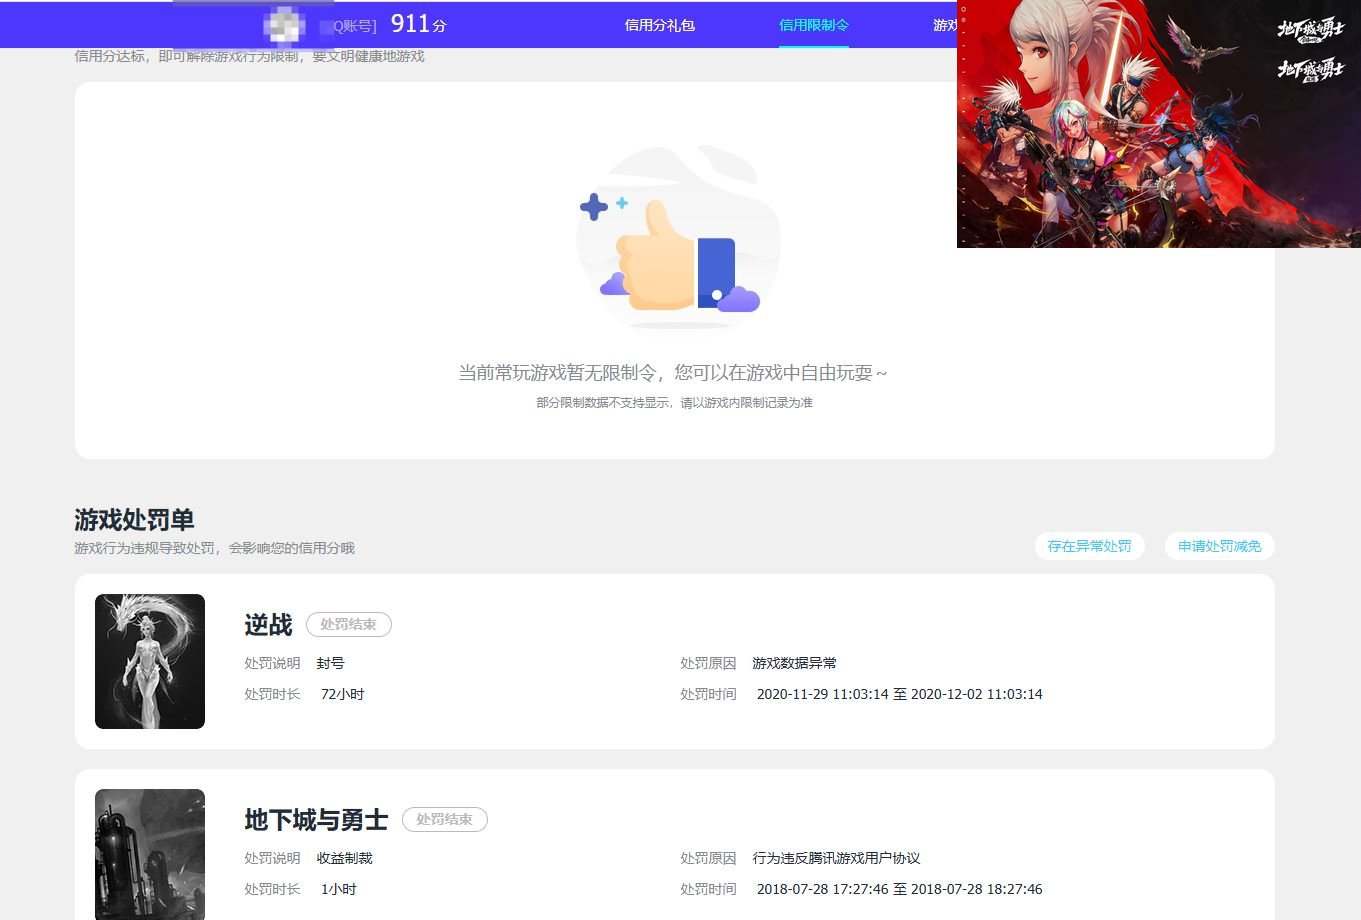
Task: Click 存在异常处罚 button
Action: [1089, 546]
